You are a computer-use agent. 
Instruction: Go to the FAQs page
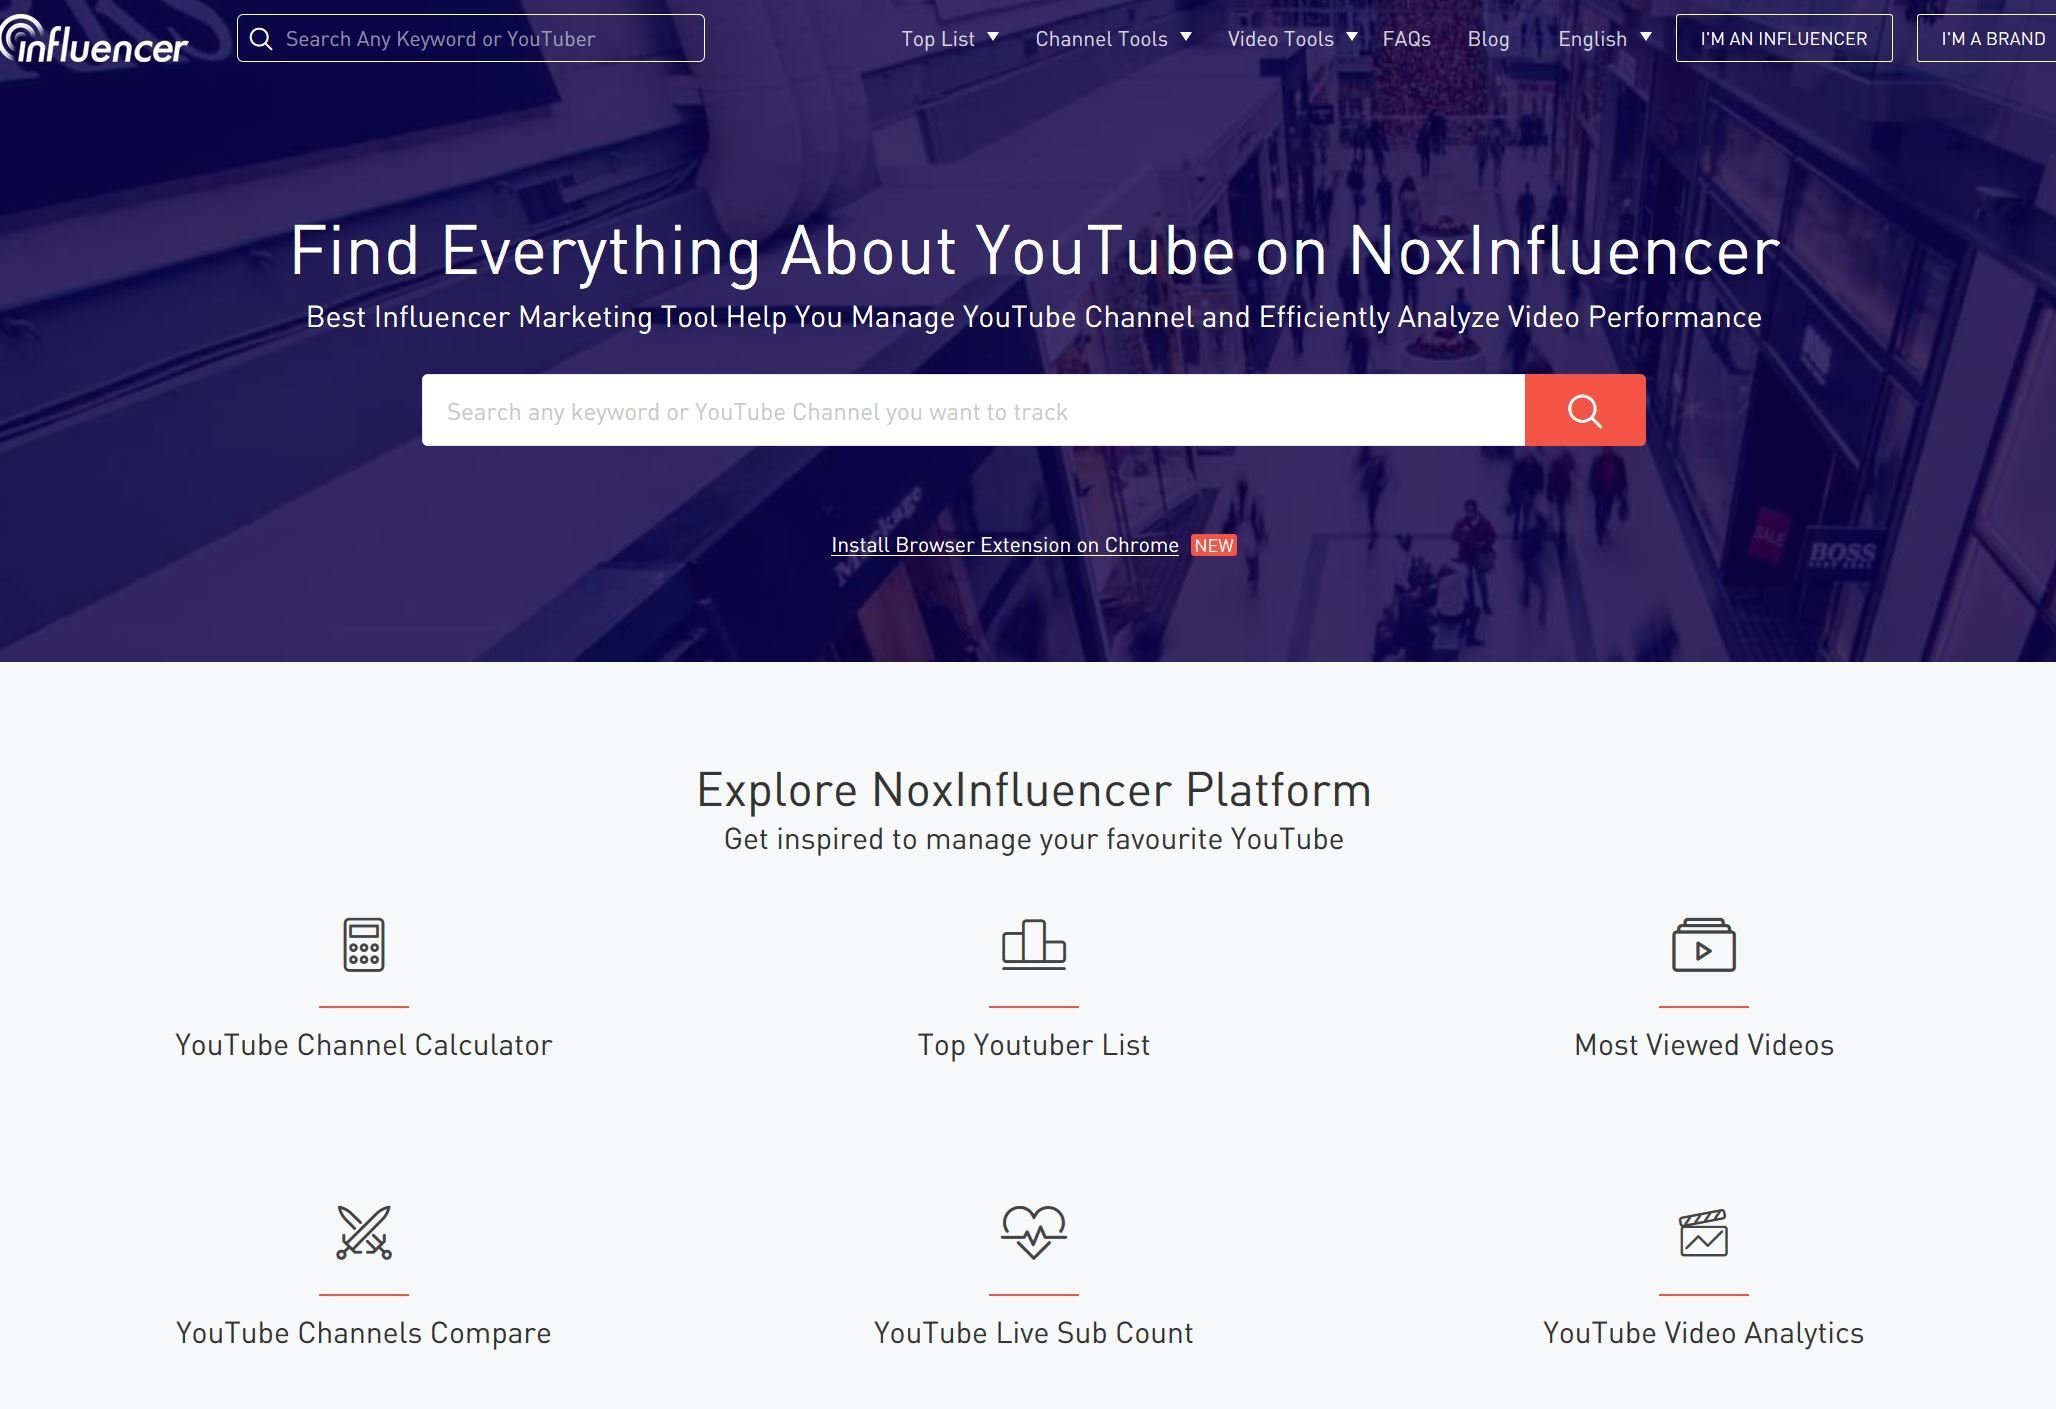[x=1406, y=39]
